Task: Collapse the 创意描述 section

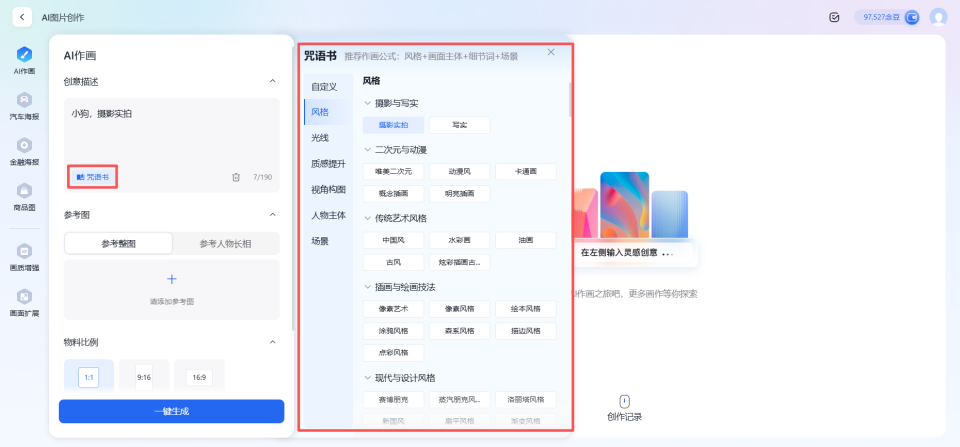Action: (x=273, y=81)
